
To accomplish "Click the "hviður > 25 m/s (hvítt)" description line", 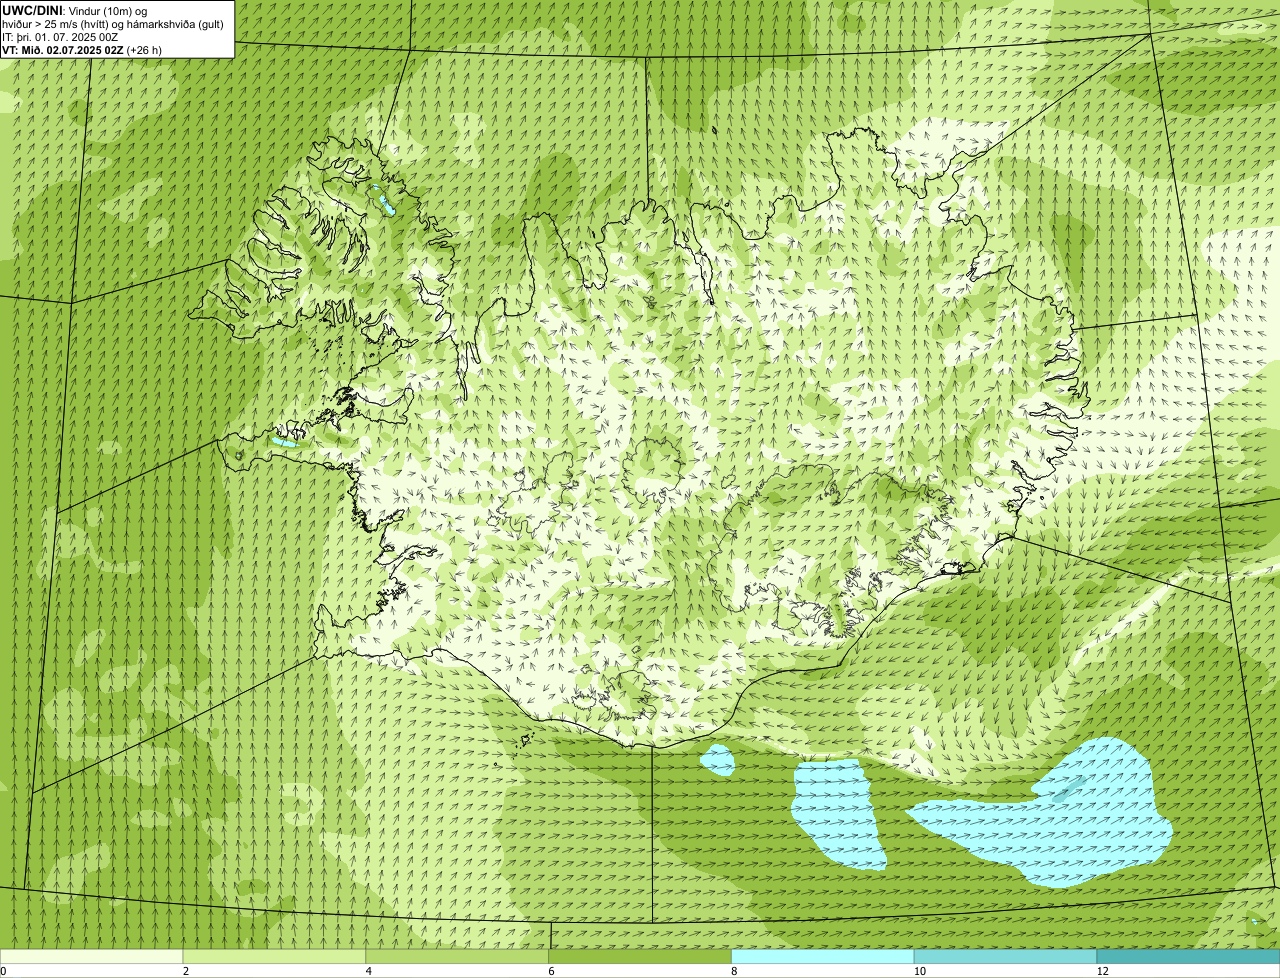I will pyautogui.click(x=113, y=23).
